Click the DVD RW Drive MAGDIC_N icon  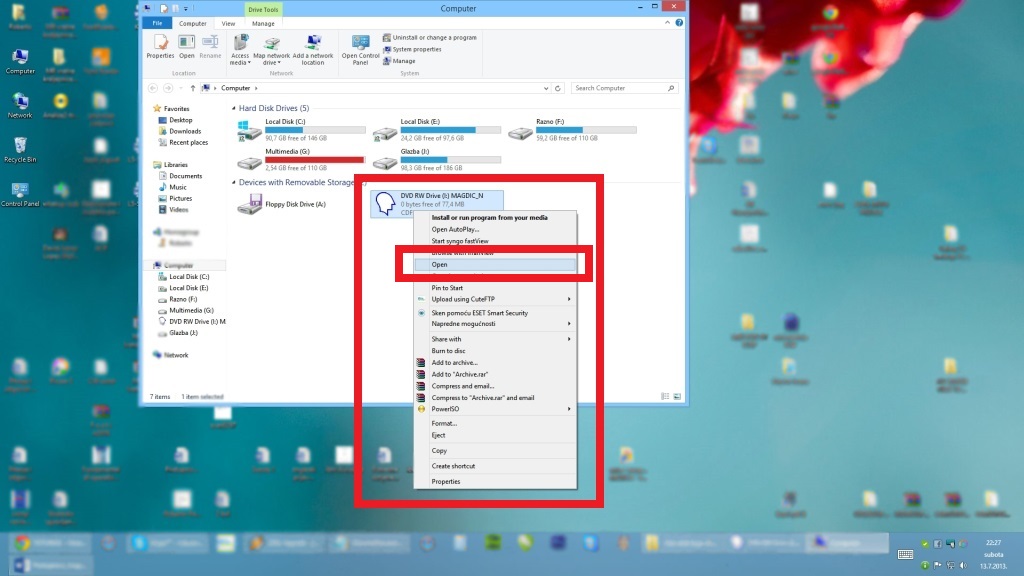pos(384,204)
